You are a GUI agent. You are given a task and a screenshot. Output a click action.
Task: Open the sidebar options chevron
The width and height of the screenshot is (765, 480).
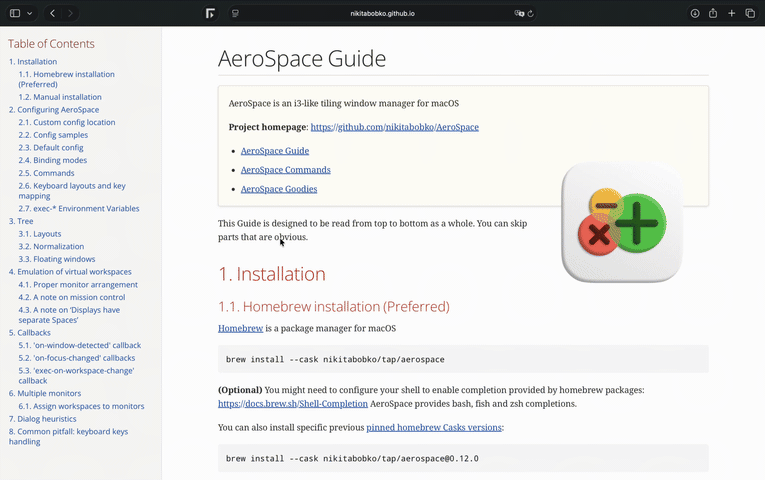[x=29, y=13]
